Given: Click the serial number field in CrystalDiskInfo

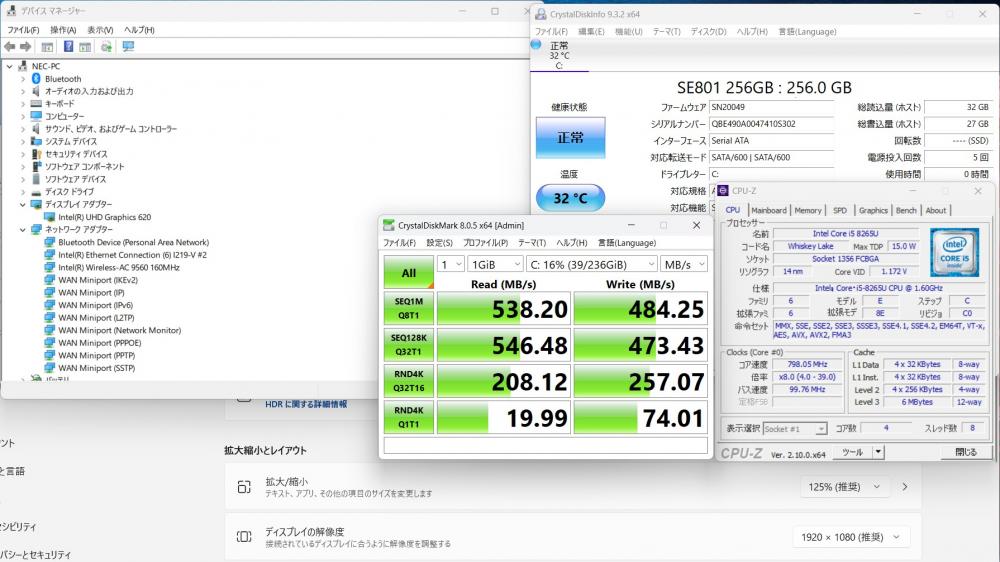Looking at the screenshot, I should pos(772,124).
